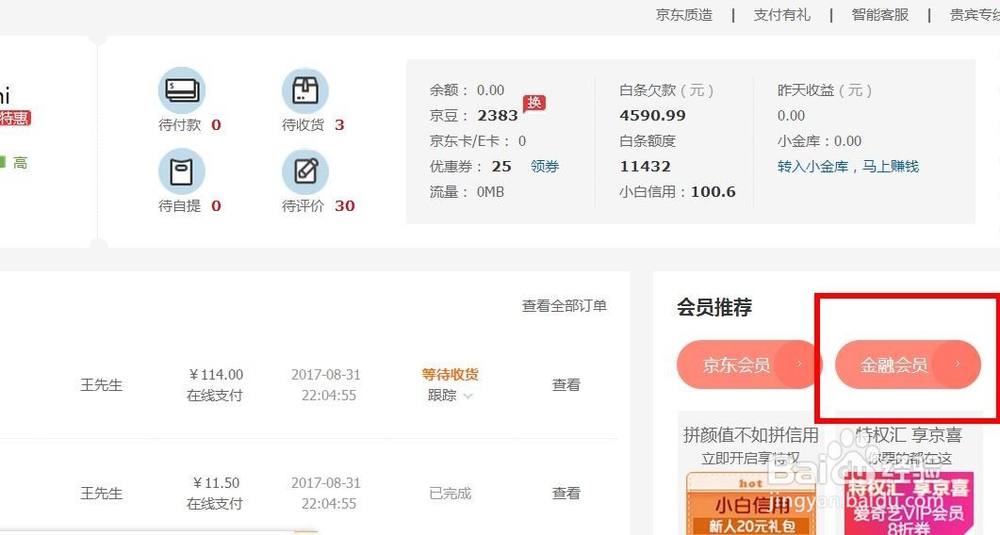
Task: Click the 待自提 count 0
Action: tap(216, 206)
